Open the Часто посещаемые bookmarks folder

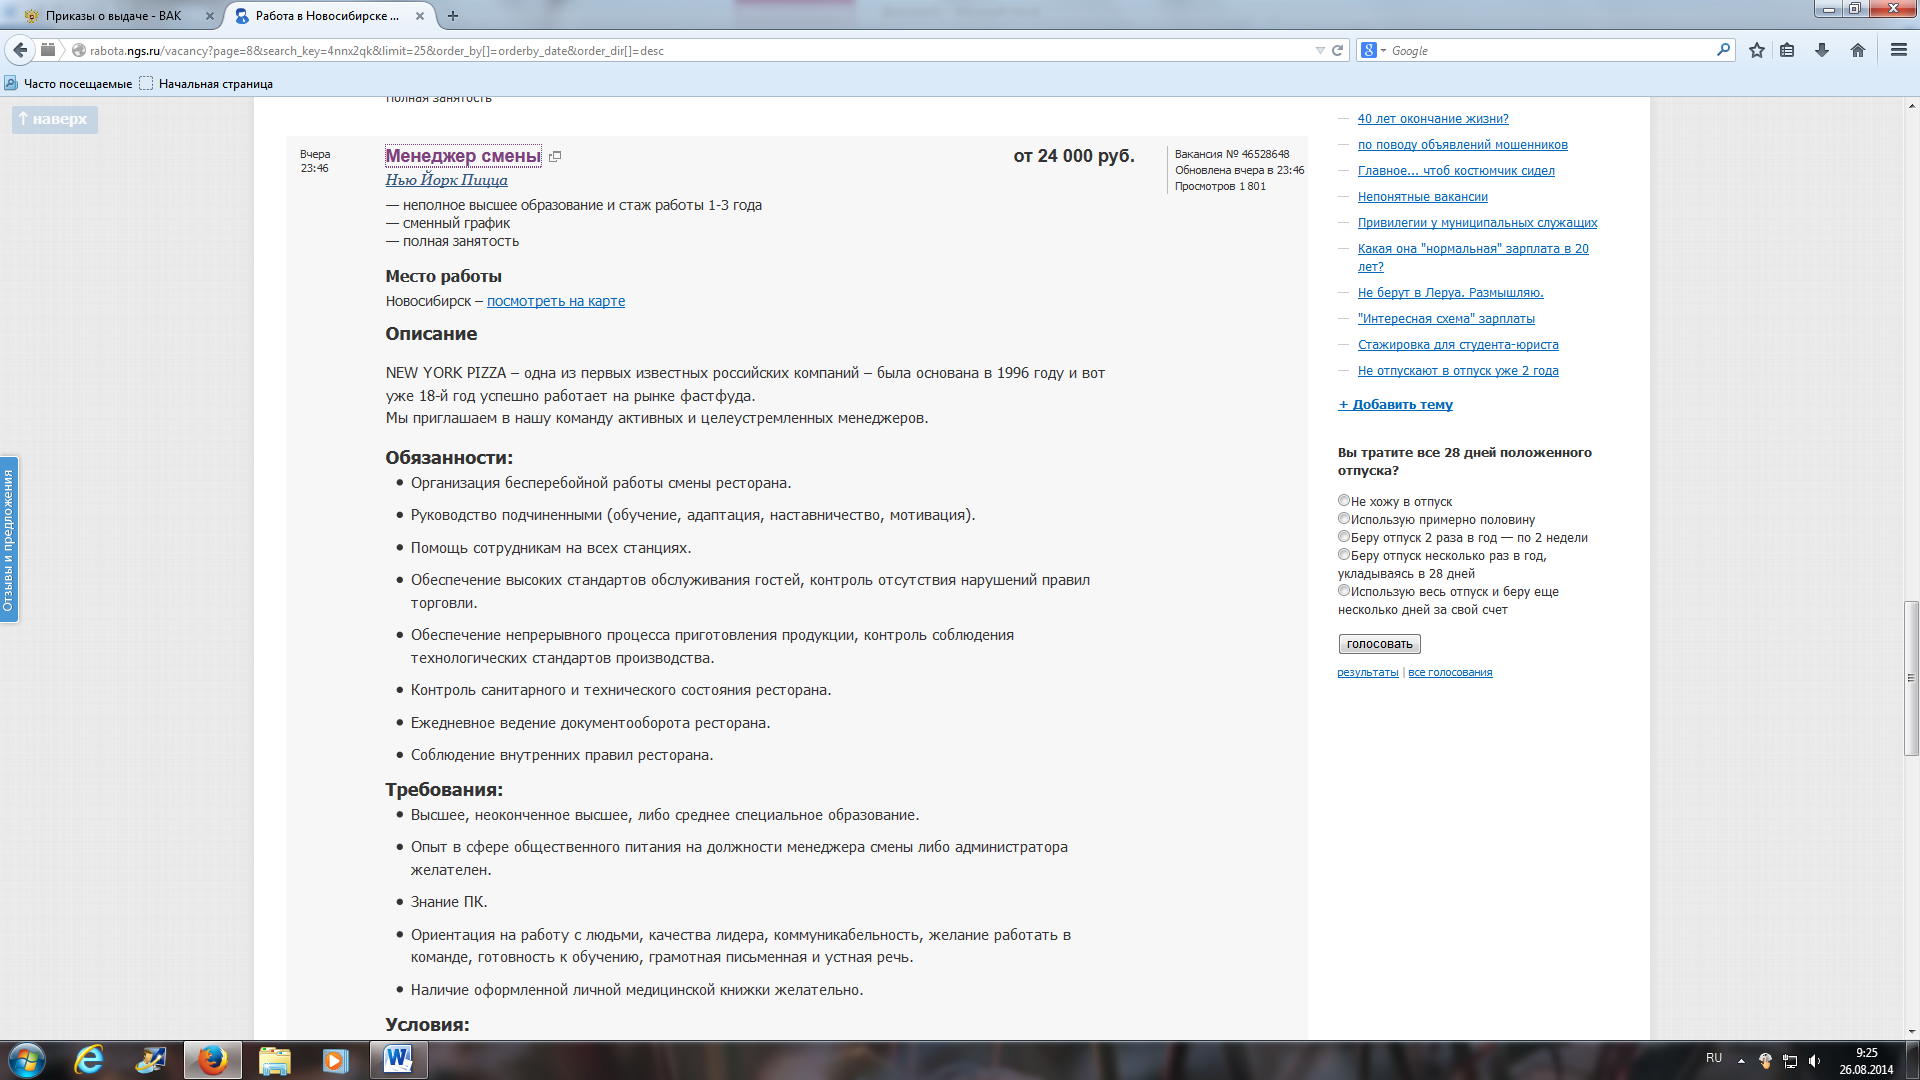click(69, 84)
